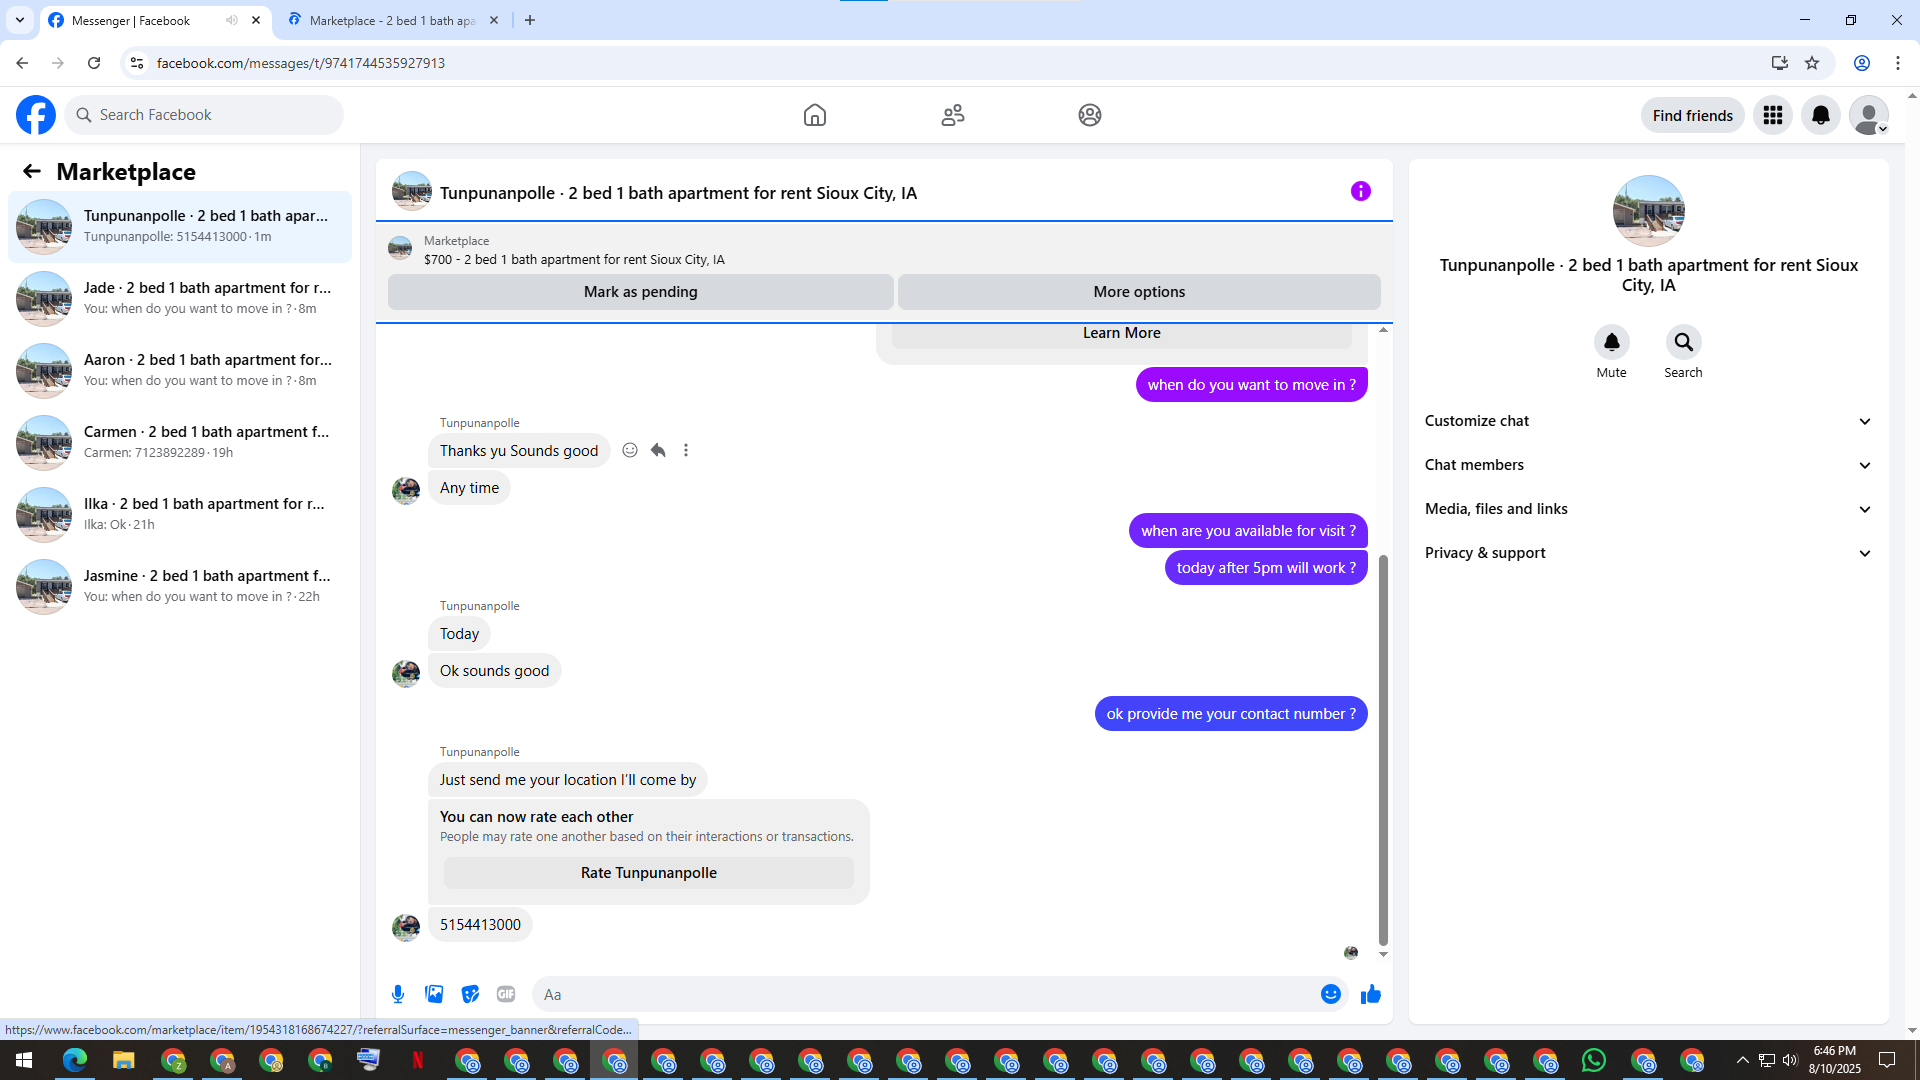Viewport: 1920px width, 1080px height.
Task: Attach a photo using the image icon
Action: pos(434,994)
